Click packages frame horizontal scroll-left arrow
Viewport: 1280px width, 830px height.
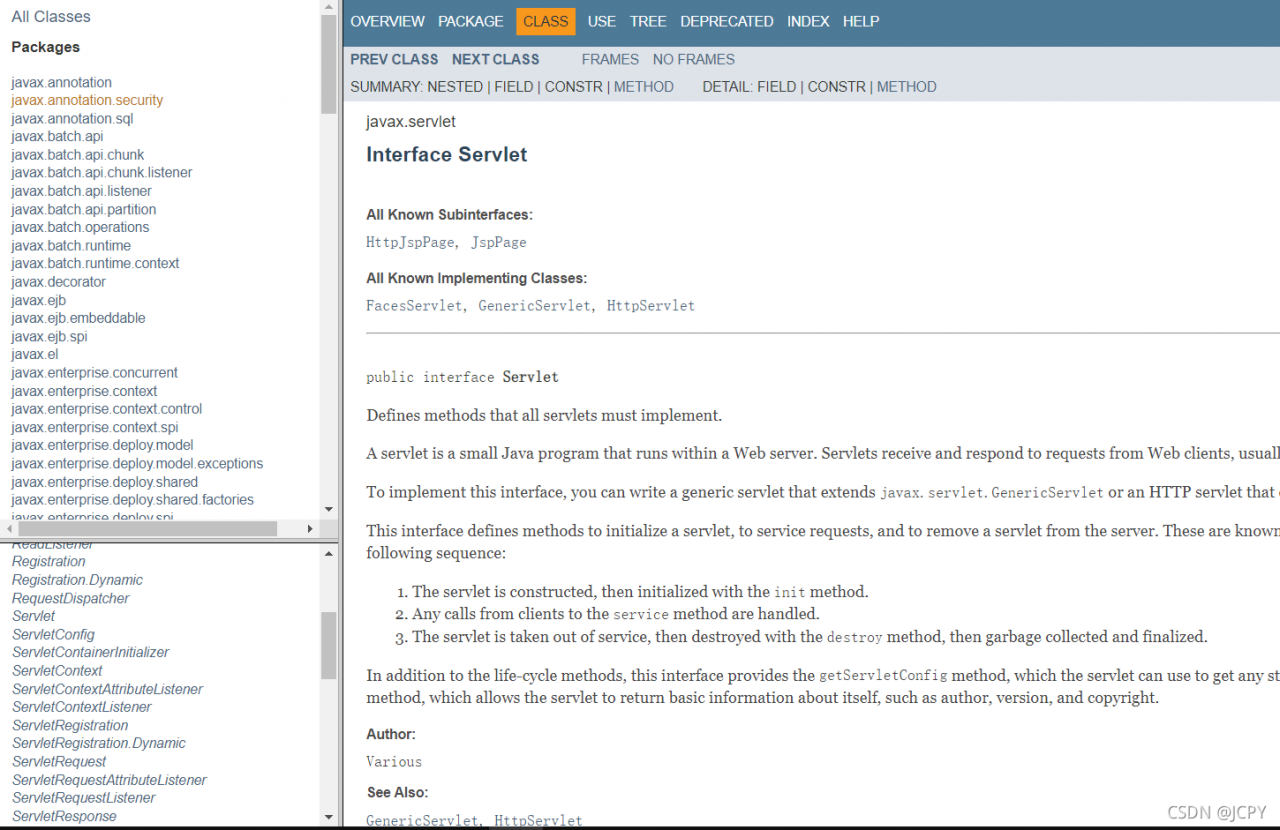click(9, 528)
